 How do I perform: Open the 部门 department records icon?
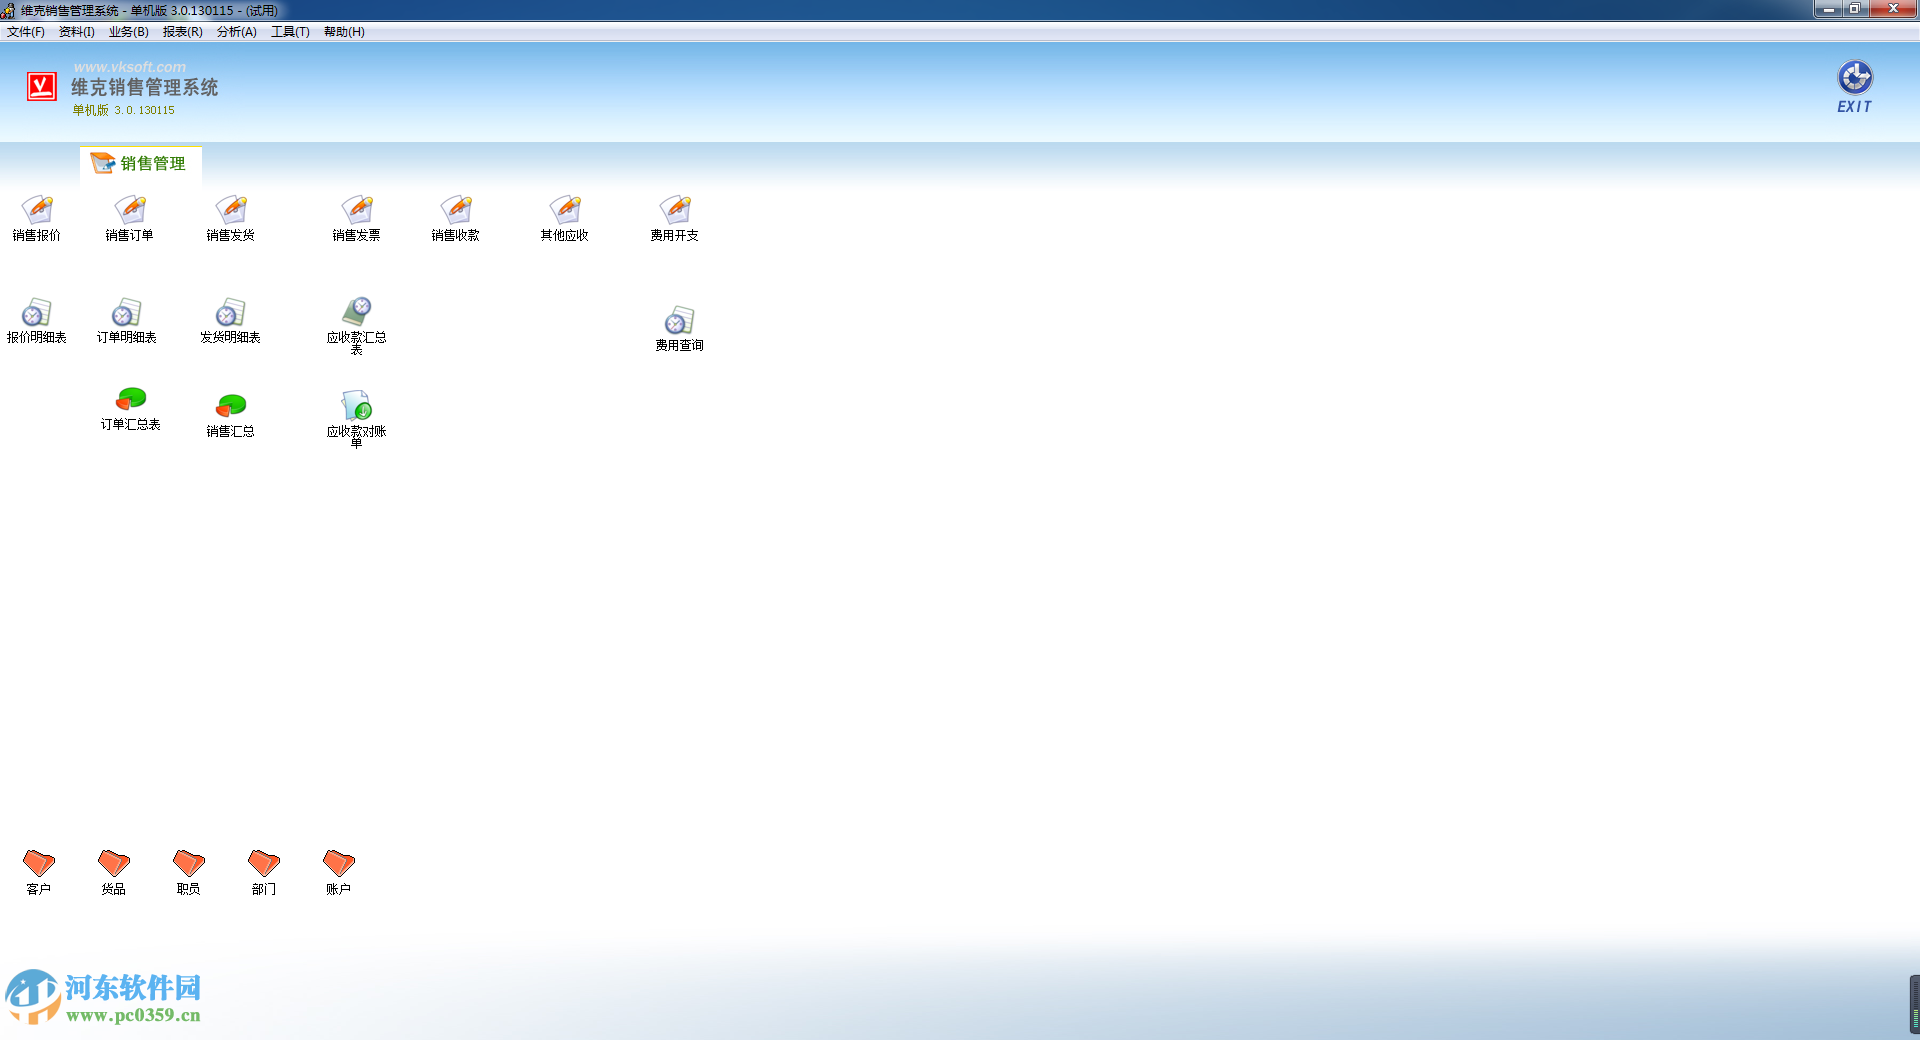point(264,872)
